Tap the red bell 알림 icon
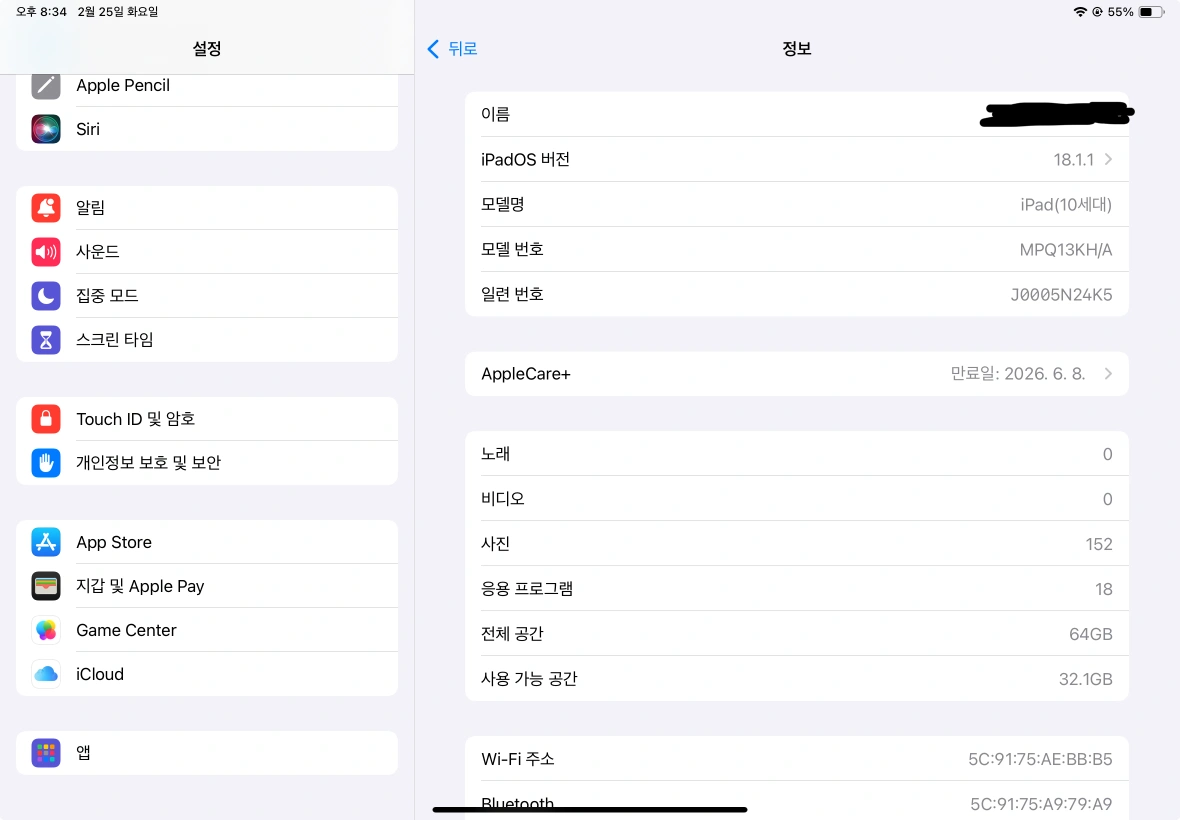 point(46,208)
